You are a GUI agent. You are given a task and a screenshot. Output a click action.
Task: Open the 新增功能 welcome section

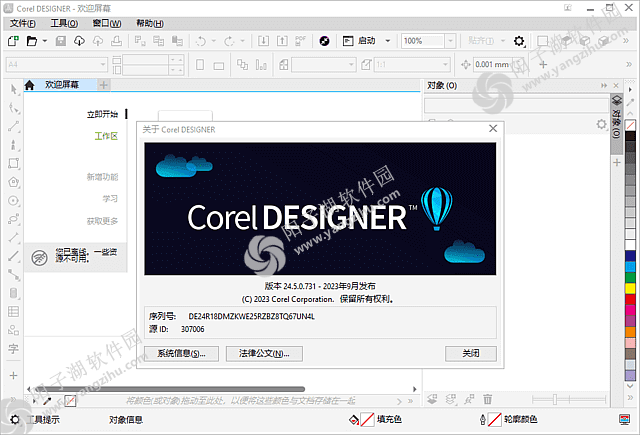point(102,177)
